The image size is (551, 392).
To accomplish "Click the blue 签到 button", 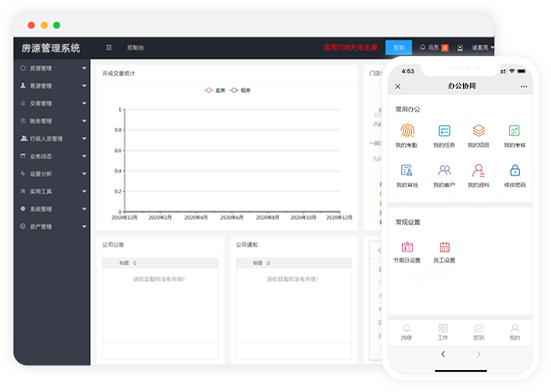I will (398, 47).
